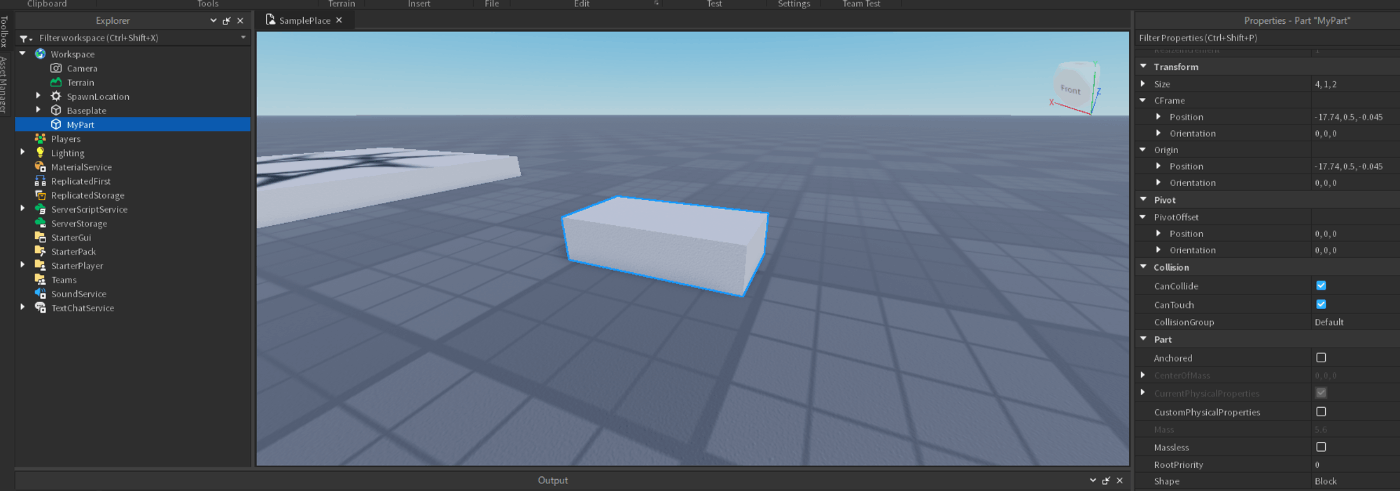Click the ReplicatedFirst icon
This screenshot has height=491, width=1400.
pyautogui.click(x=40, y=181)
